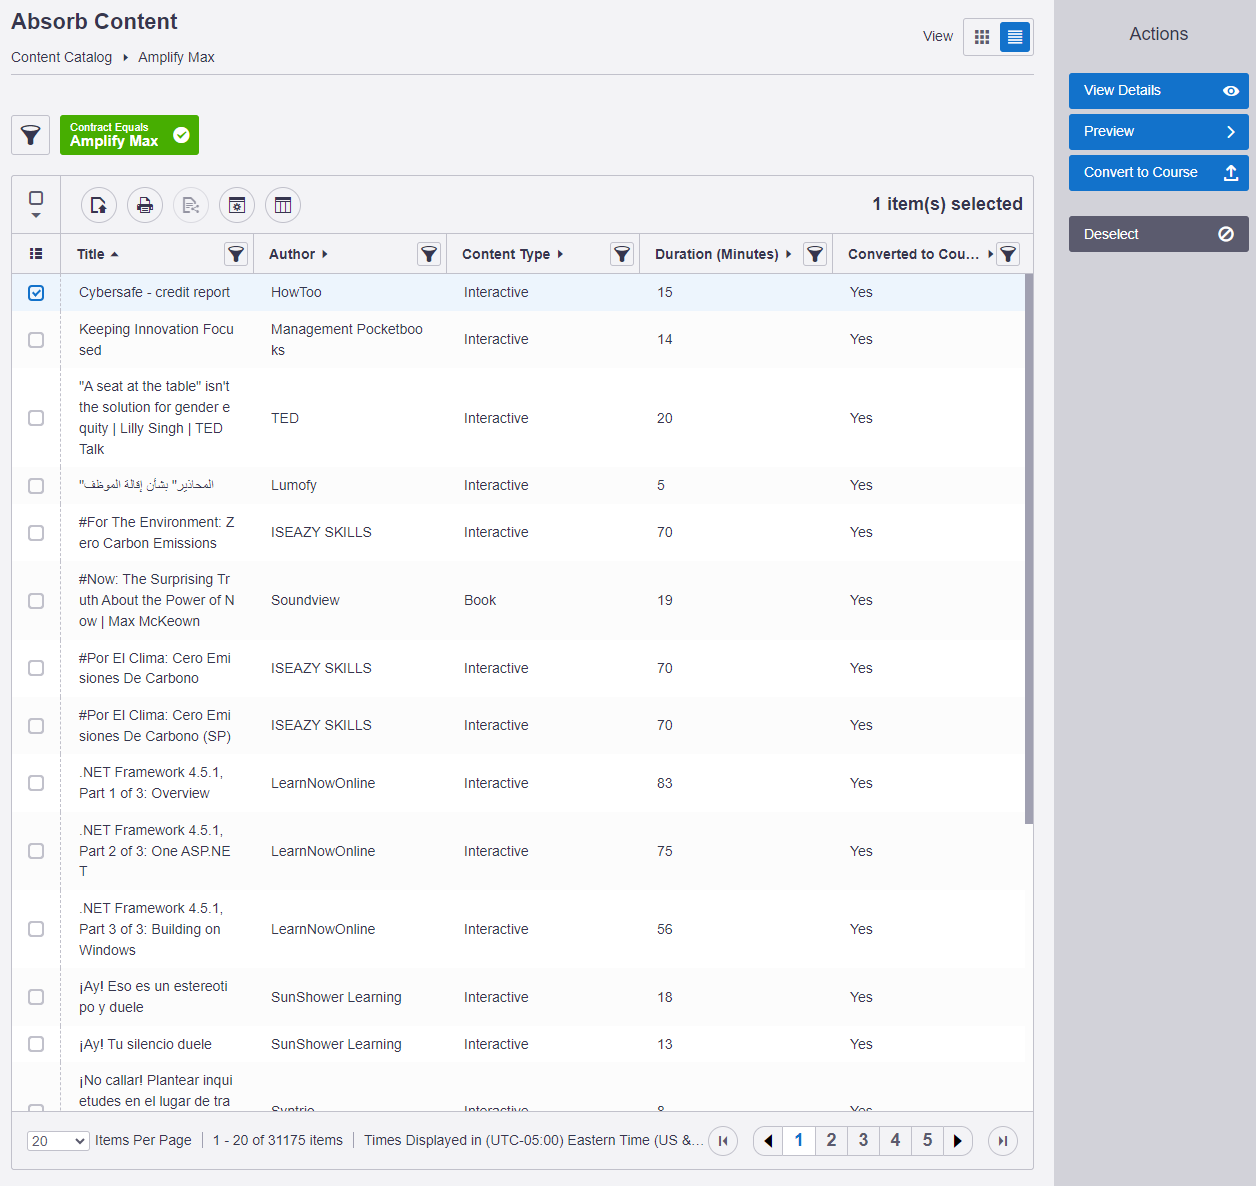Click the table vertical scrollbar

[x=1029, y=549]
